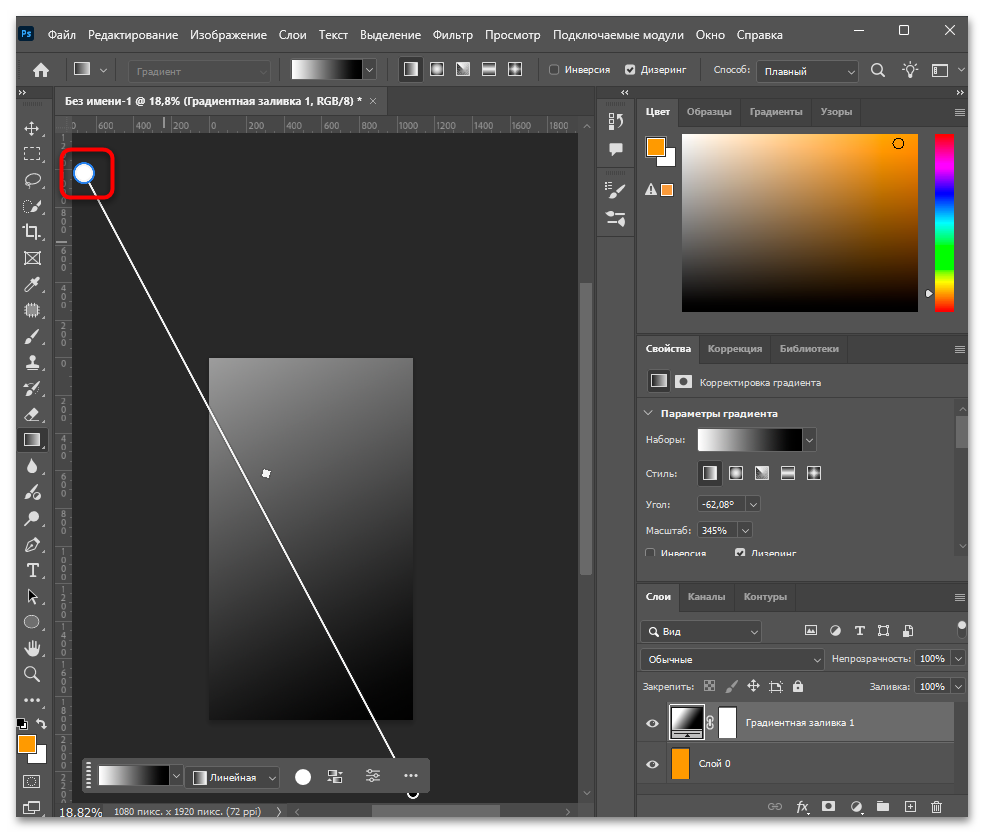984x833 pixels.
Task: Open the Способ dropdown set to Плавный
Action: coord(807,71)
